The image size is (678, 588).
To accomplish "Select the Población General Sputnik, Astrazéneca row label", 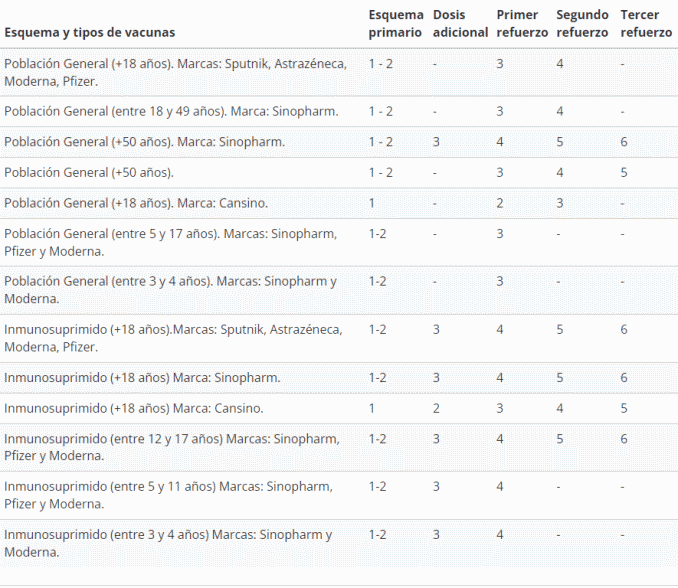I will tap(175, 72).
